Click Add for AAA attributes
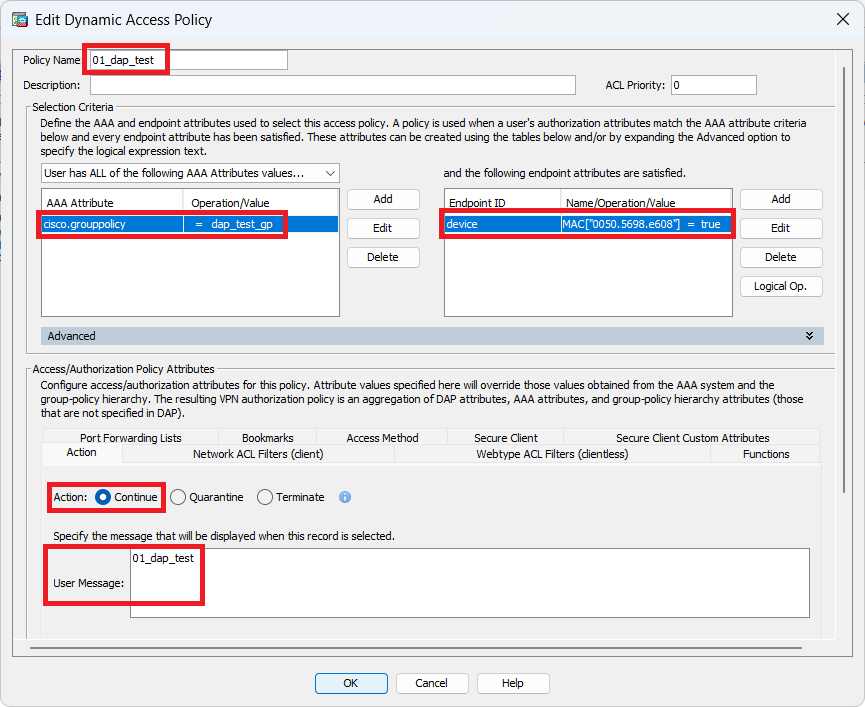 (x=383, y=199)
